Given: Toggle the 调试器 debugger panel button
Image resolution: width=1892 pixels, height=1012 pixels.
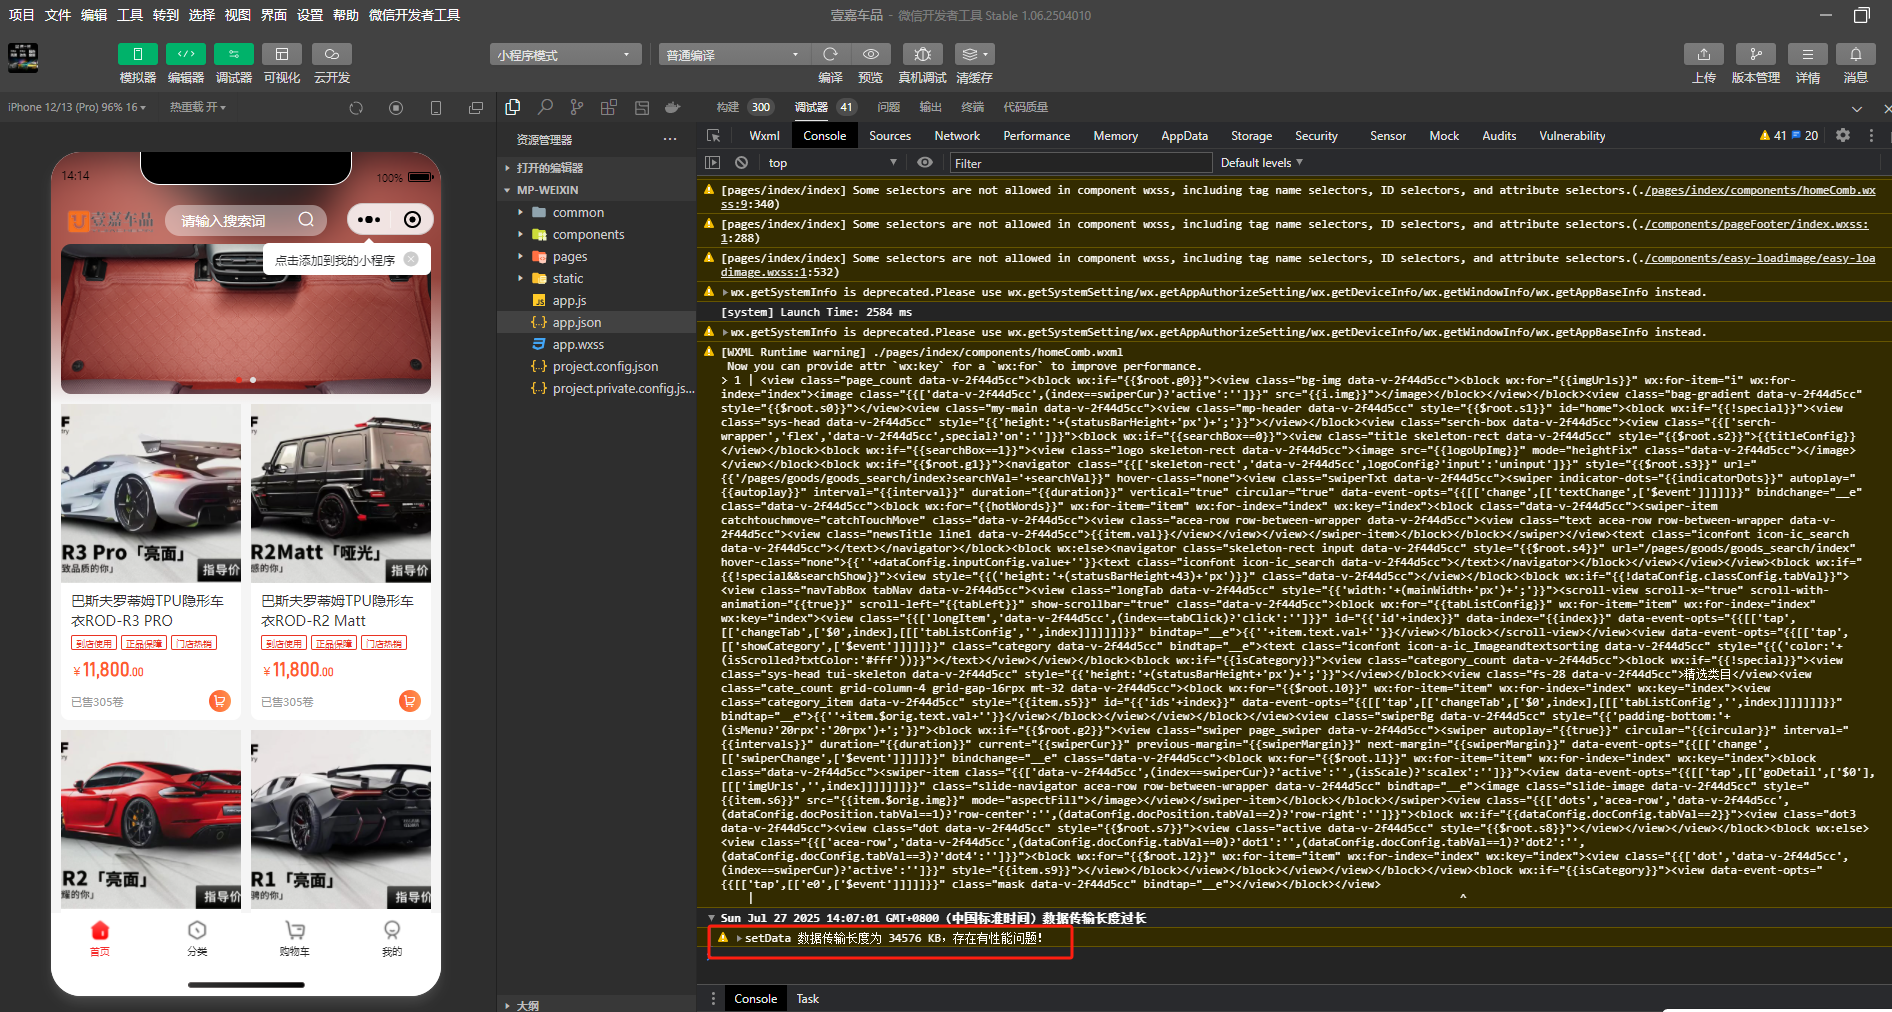Looking at the screenshot, I should 234,54.
